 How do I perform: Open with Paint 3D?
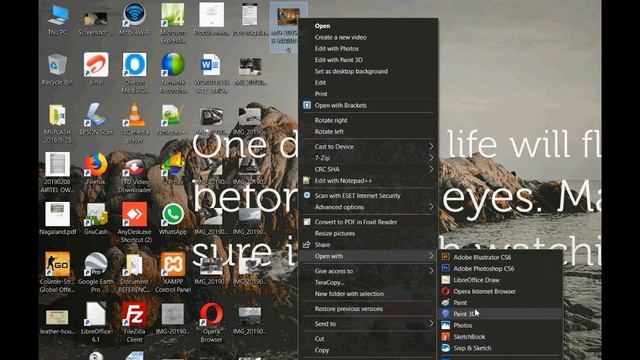pyautogui.click(x=500, y=314)
